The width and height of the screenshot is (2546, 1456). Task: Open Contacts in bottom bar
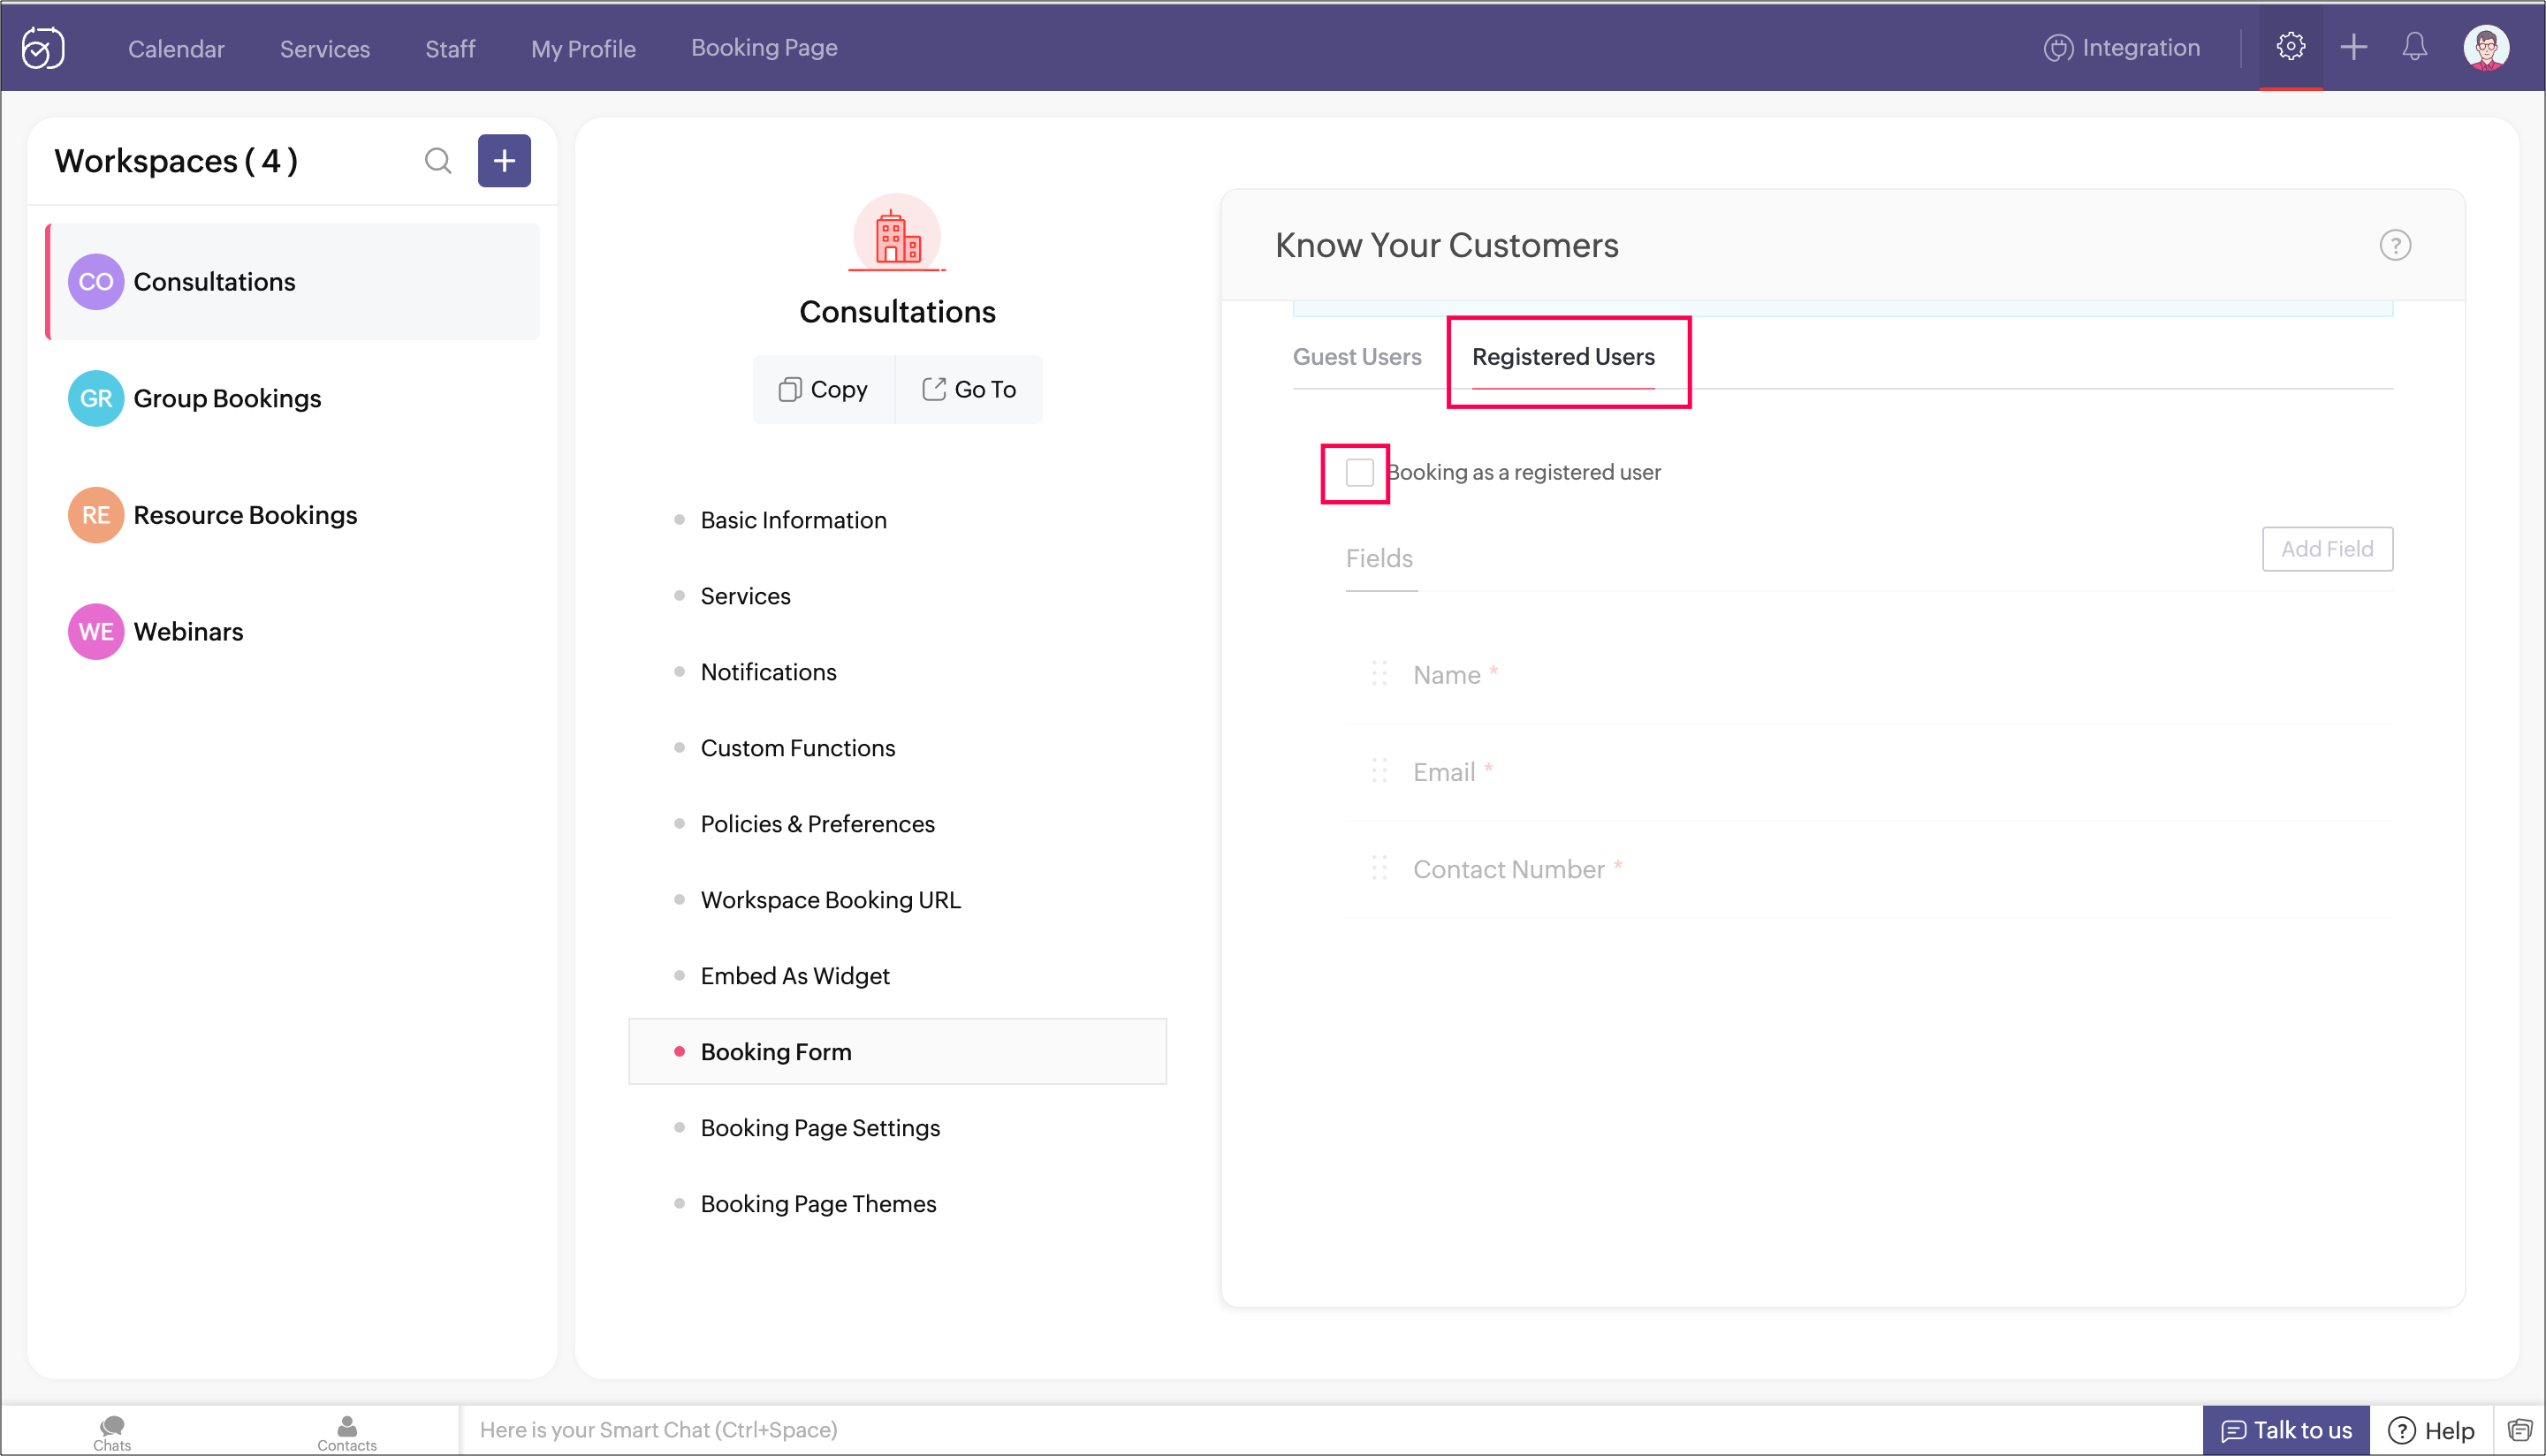coord(346,1431)
